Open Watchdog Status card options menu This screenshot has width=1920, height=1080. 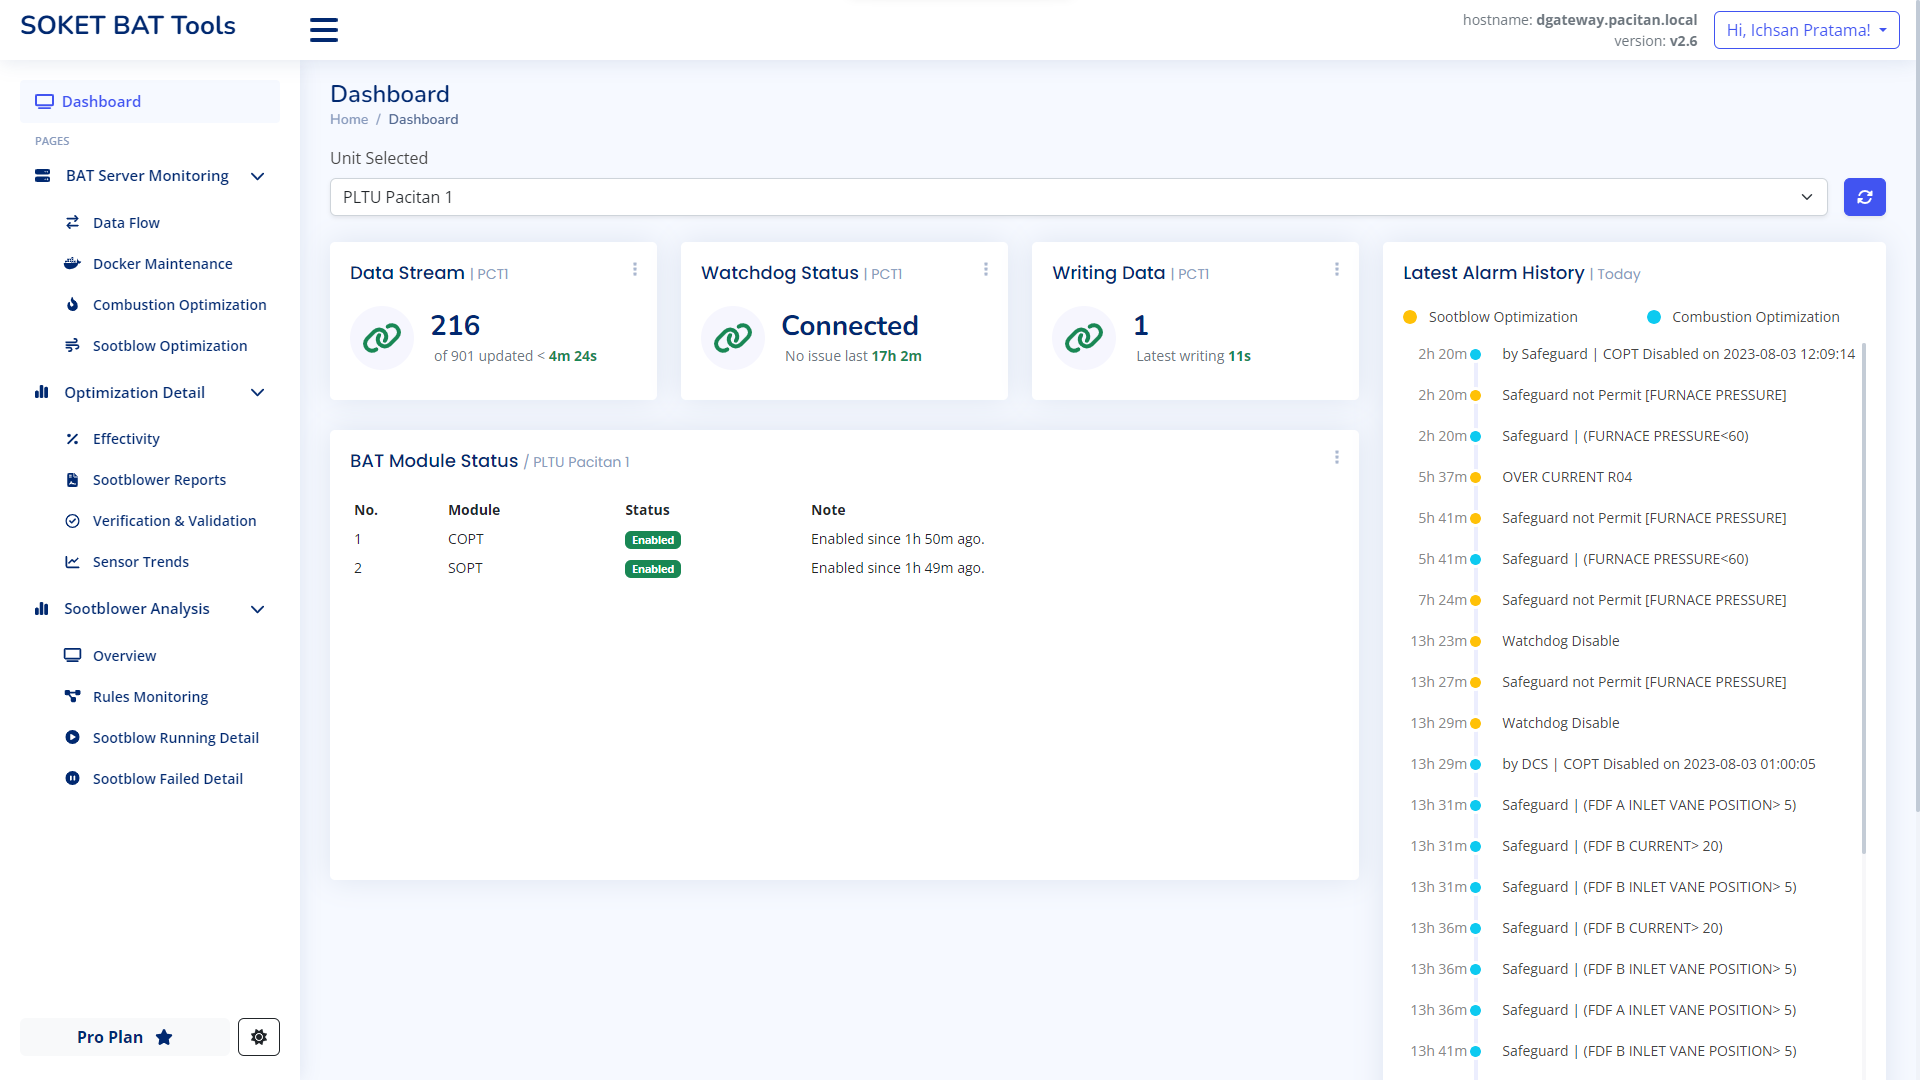coord(986,270)
